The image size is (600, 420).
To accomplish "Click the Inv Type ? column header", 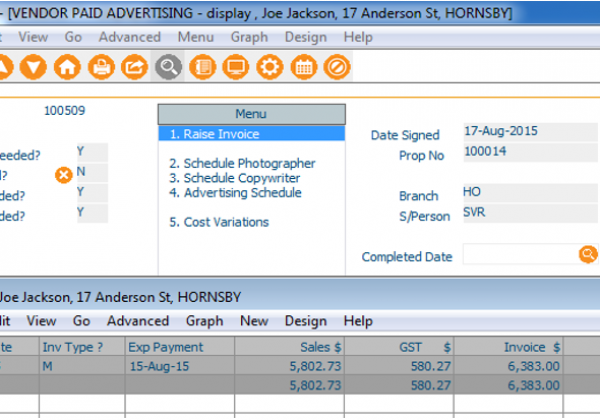I will pos(82,347).
